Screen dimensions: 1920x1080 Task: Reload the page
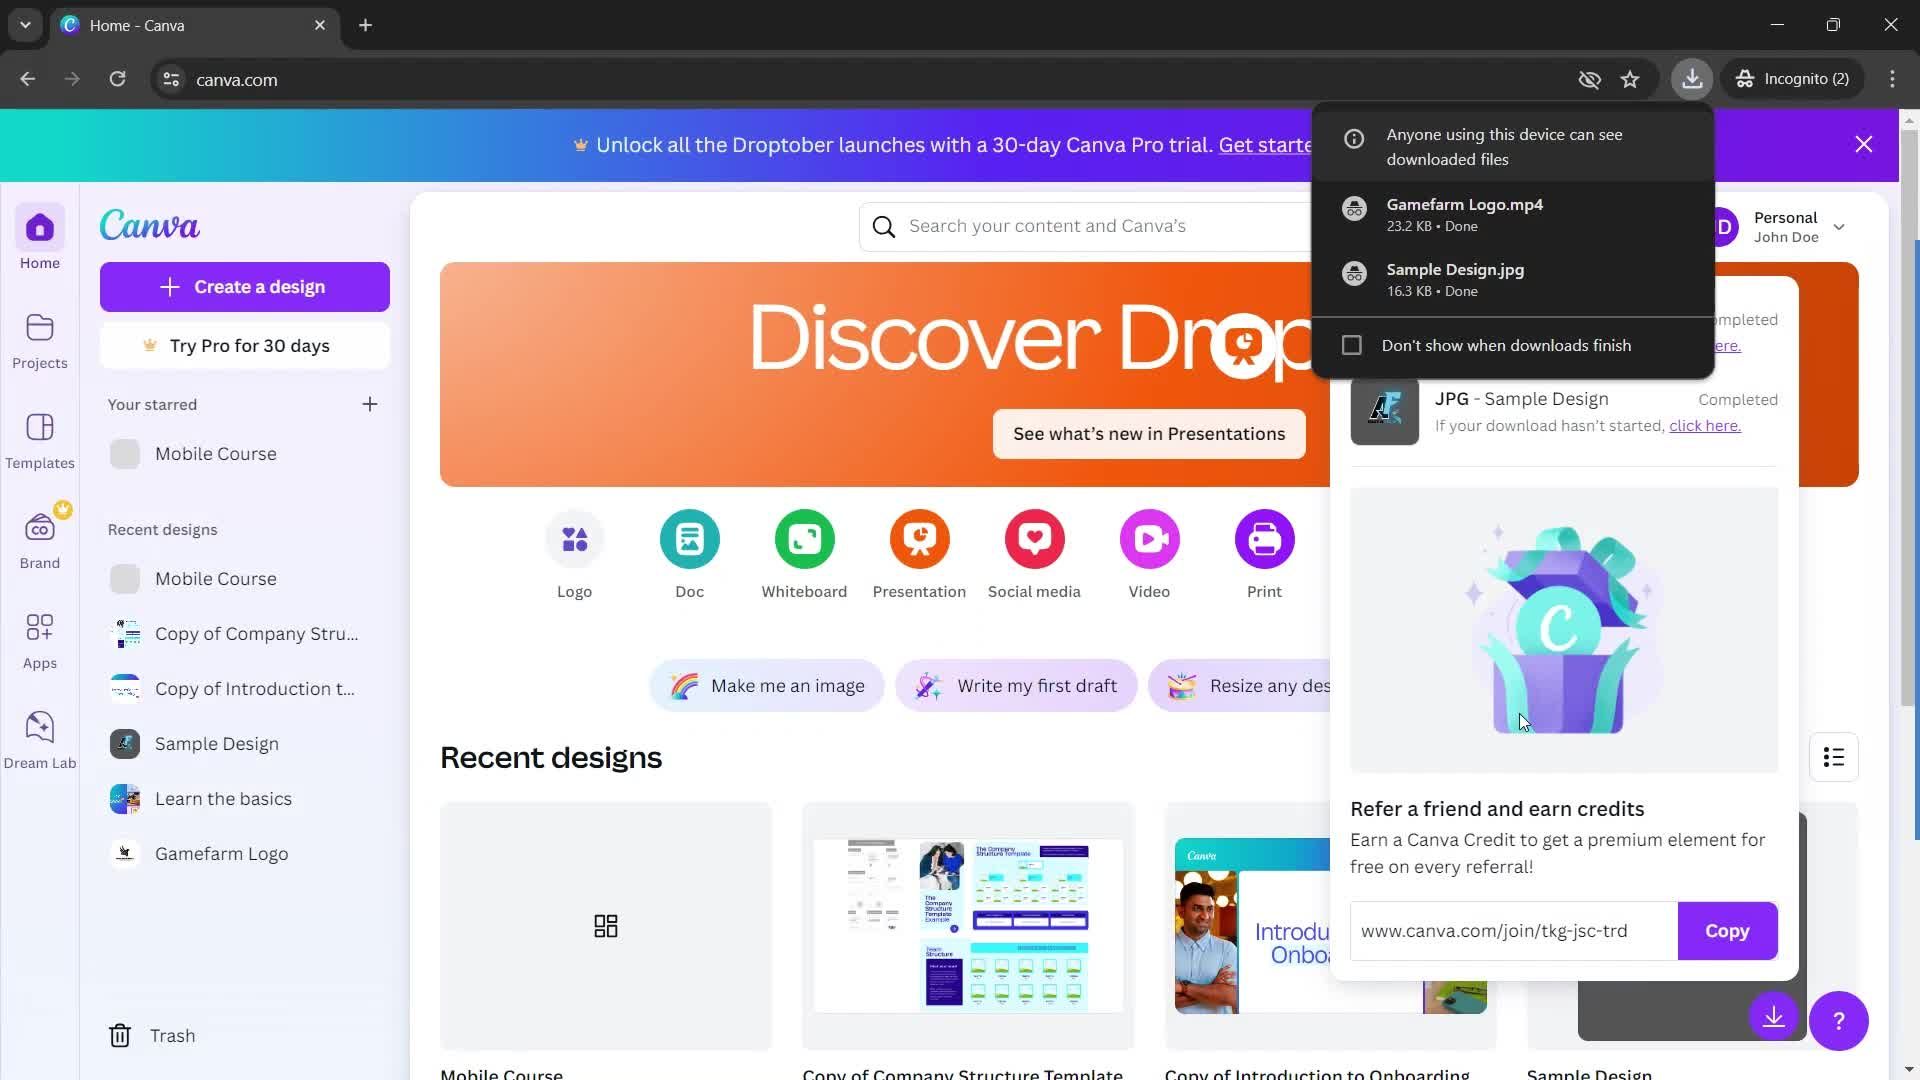coord(118,79)
